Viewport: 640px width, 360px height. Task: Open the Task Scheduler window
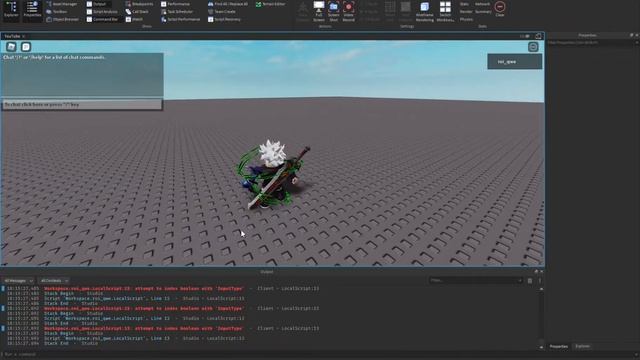(177, 12)
